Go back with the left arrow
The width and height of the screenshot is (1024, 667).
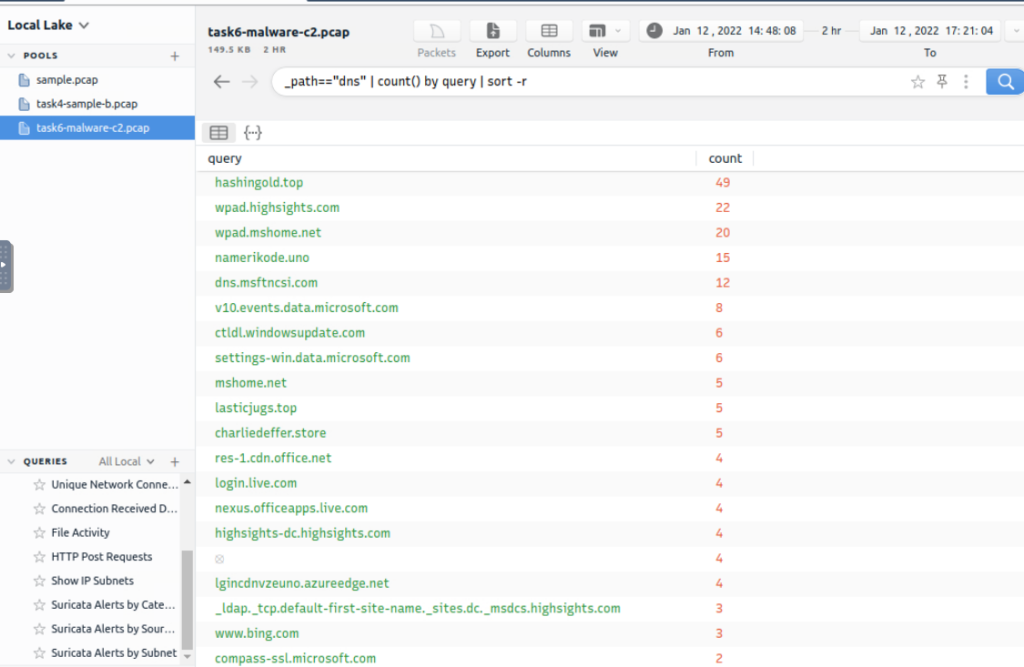222,82
